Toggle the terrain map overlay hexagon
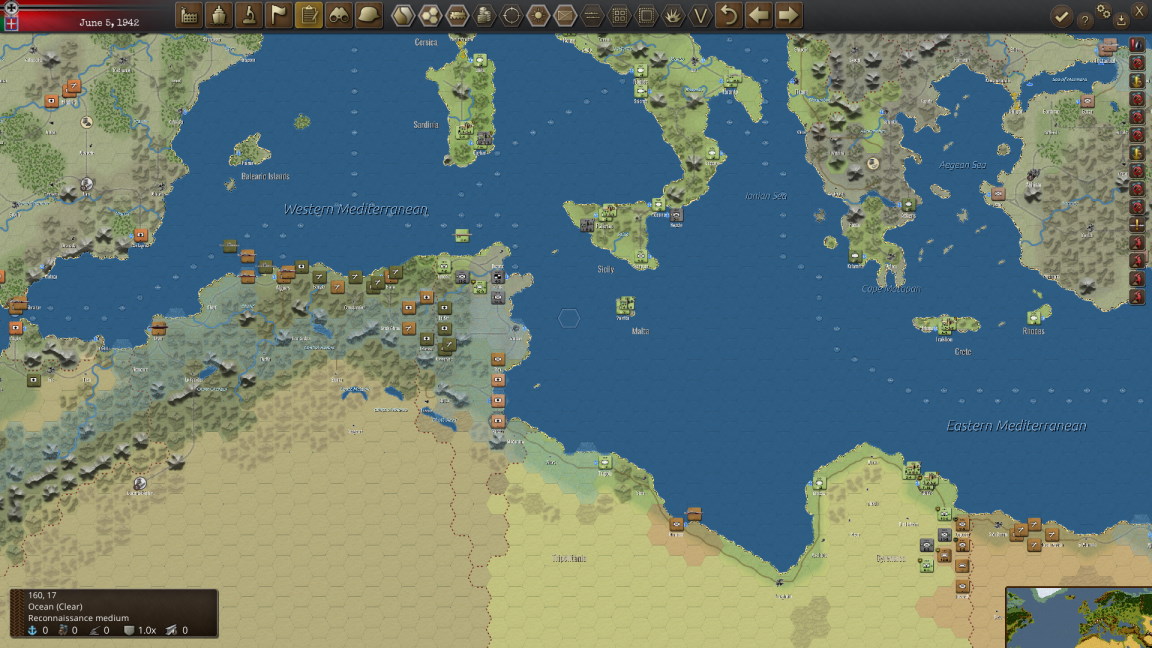The image size is (1152, 648). click(403, 15)
